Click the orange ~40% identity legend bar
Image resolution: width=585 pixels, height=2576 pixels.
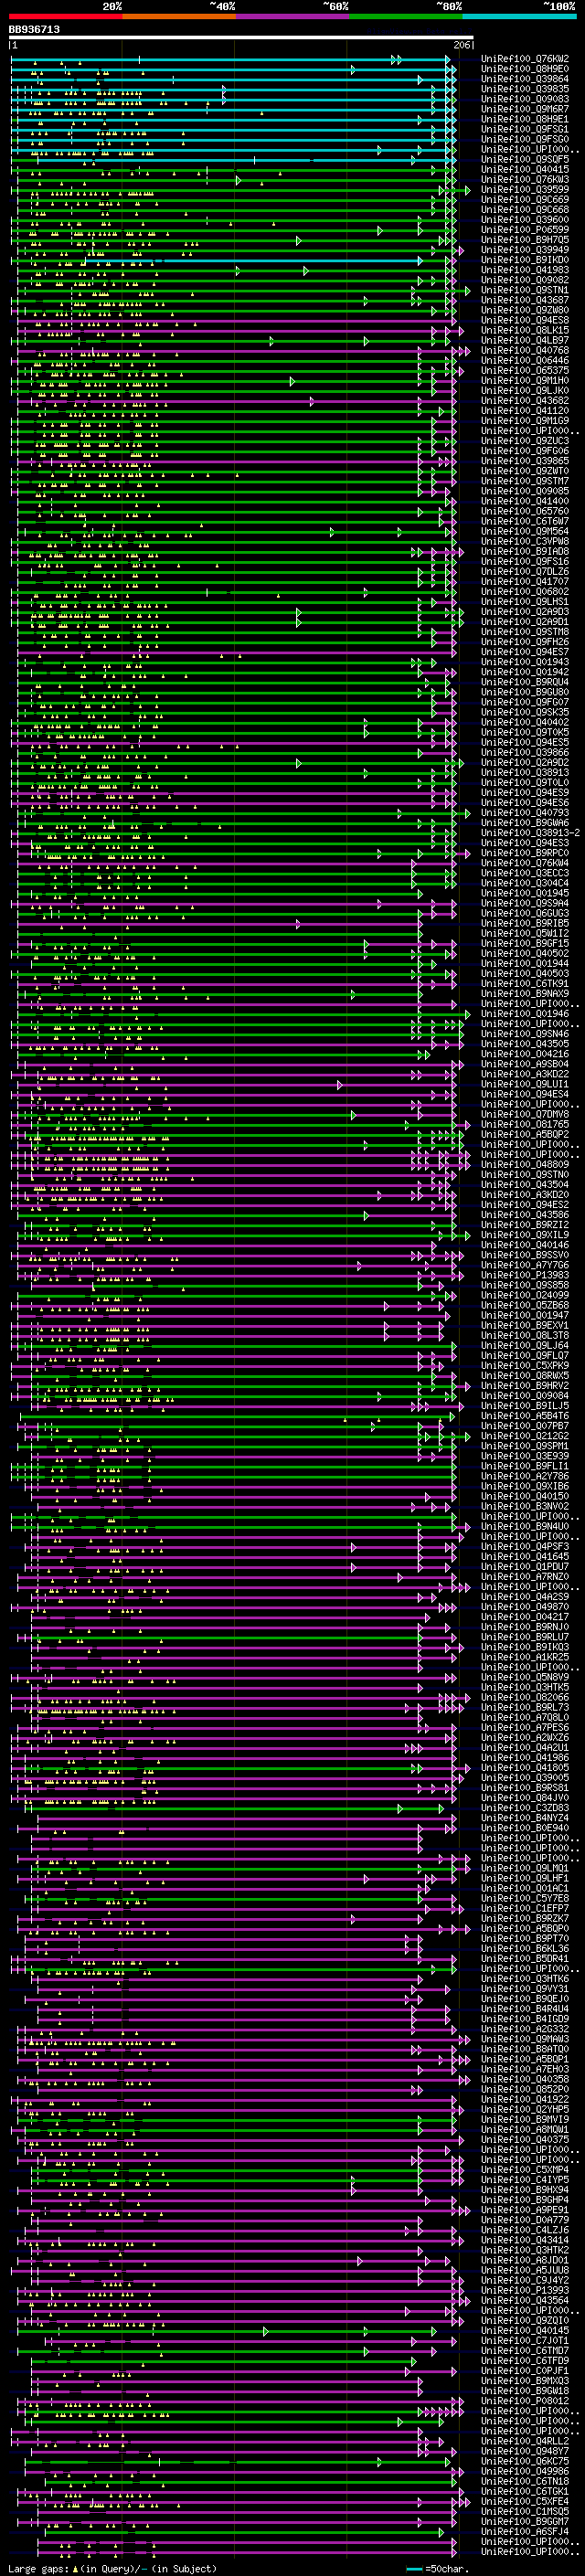pos(179,16)
